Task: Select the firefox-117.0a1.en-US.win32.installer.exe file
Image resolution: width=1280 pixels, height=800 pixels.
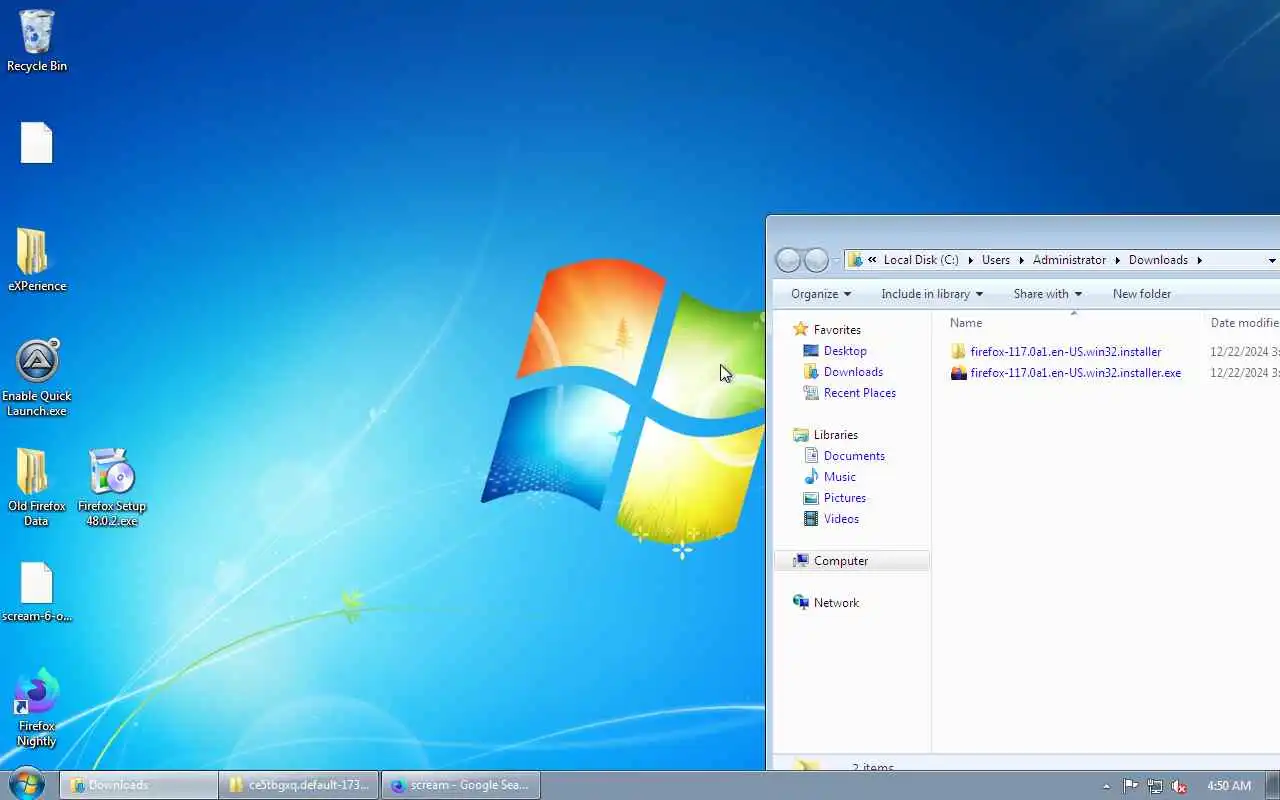Action: click(x=1075, y=373)
